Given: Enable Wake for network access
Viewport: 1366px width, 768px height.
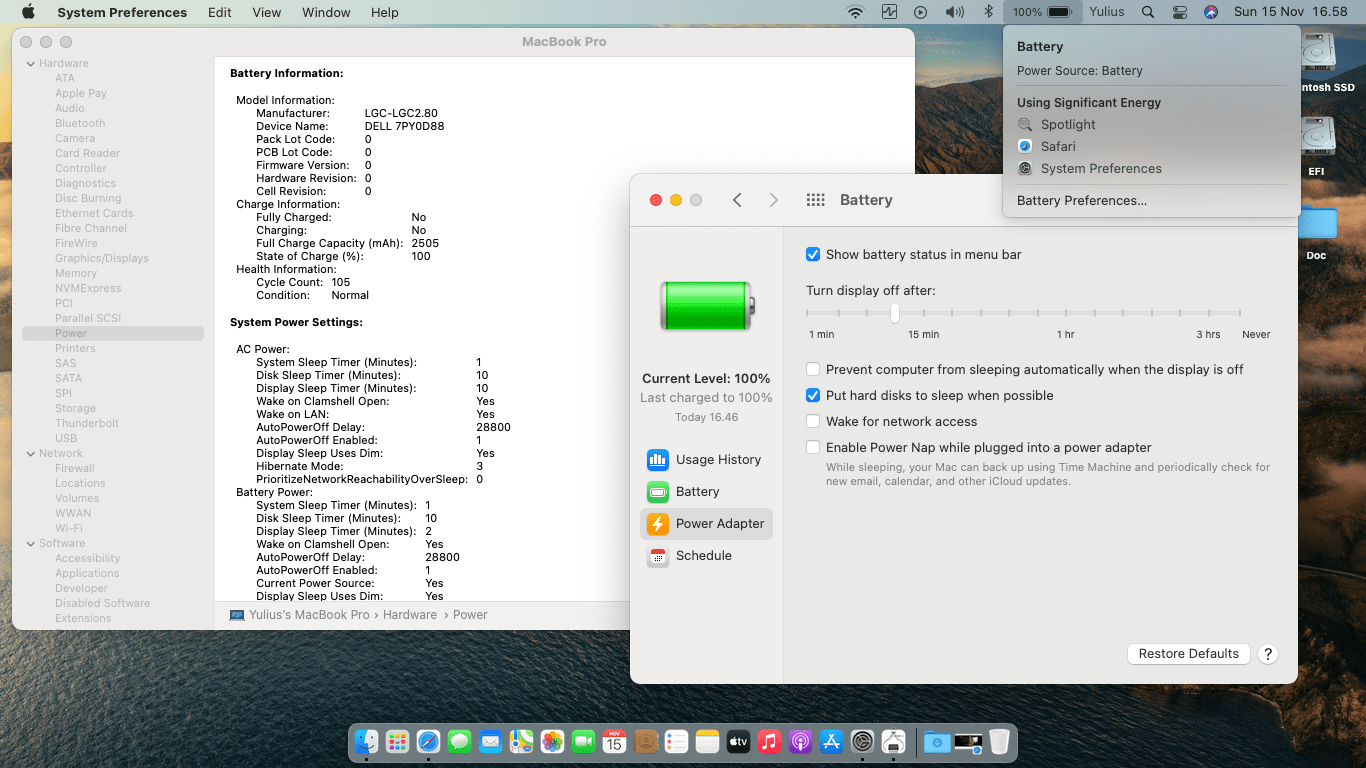Looking at the screenshot, I should 813,422.
